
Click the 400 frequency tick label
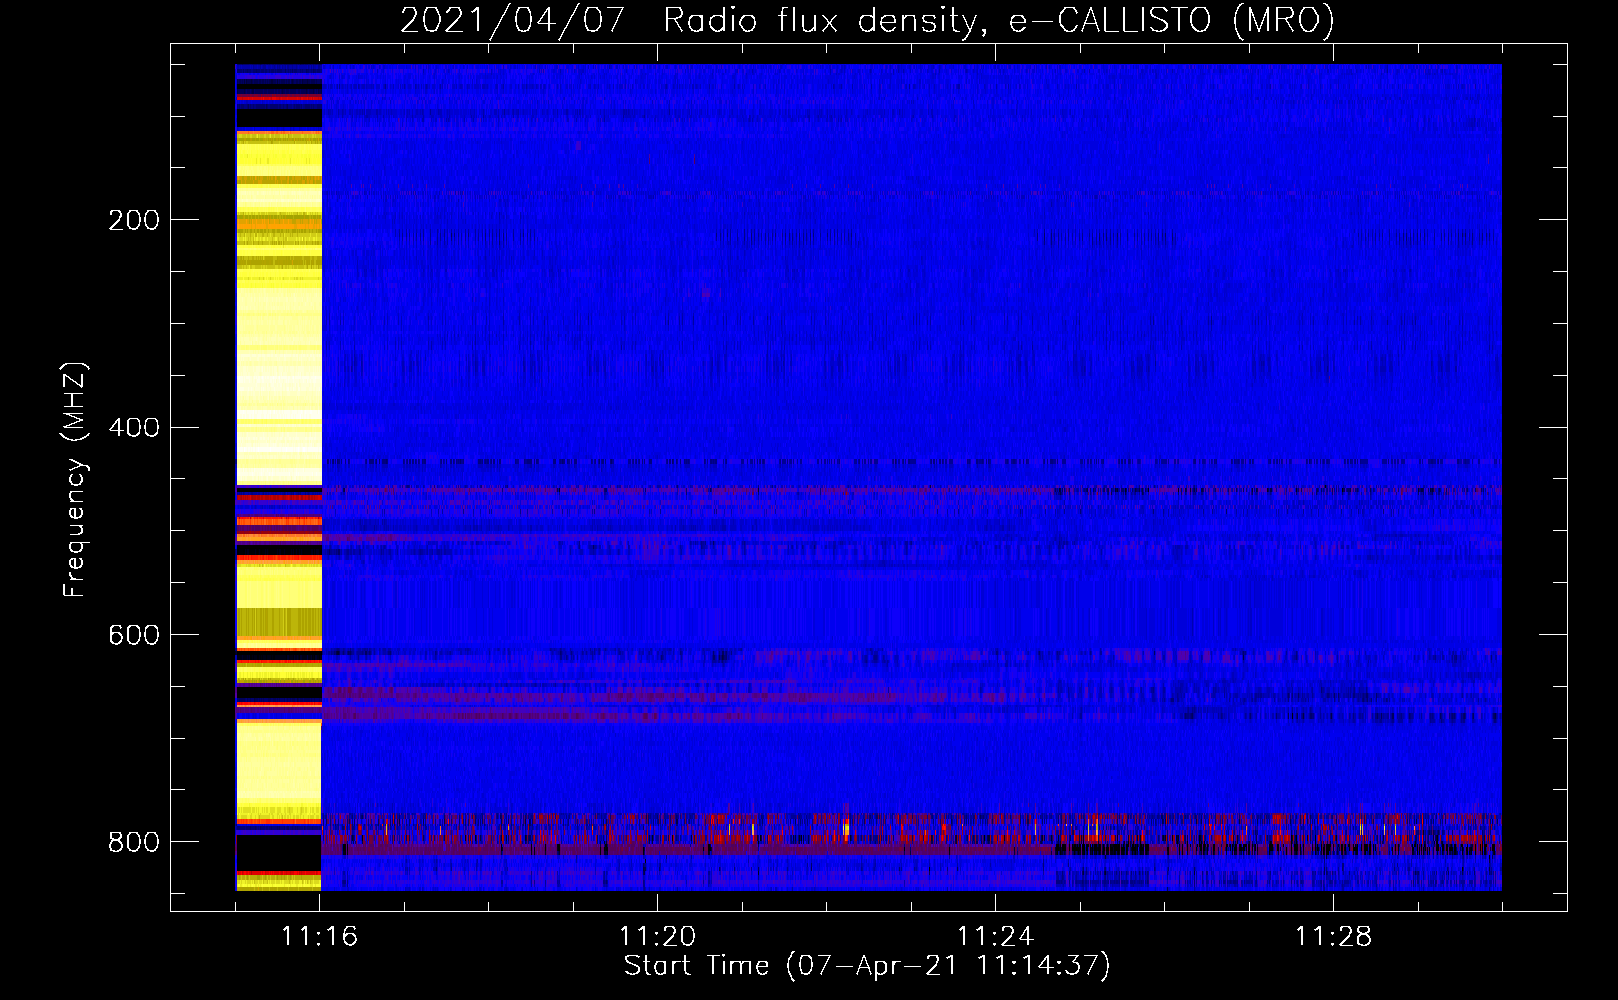coord(134,428)
